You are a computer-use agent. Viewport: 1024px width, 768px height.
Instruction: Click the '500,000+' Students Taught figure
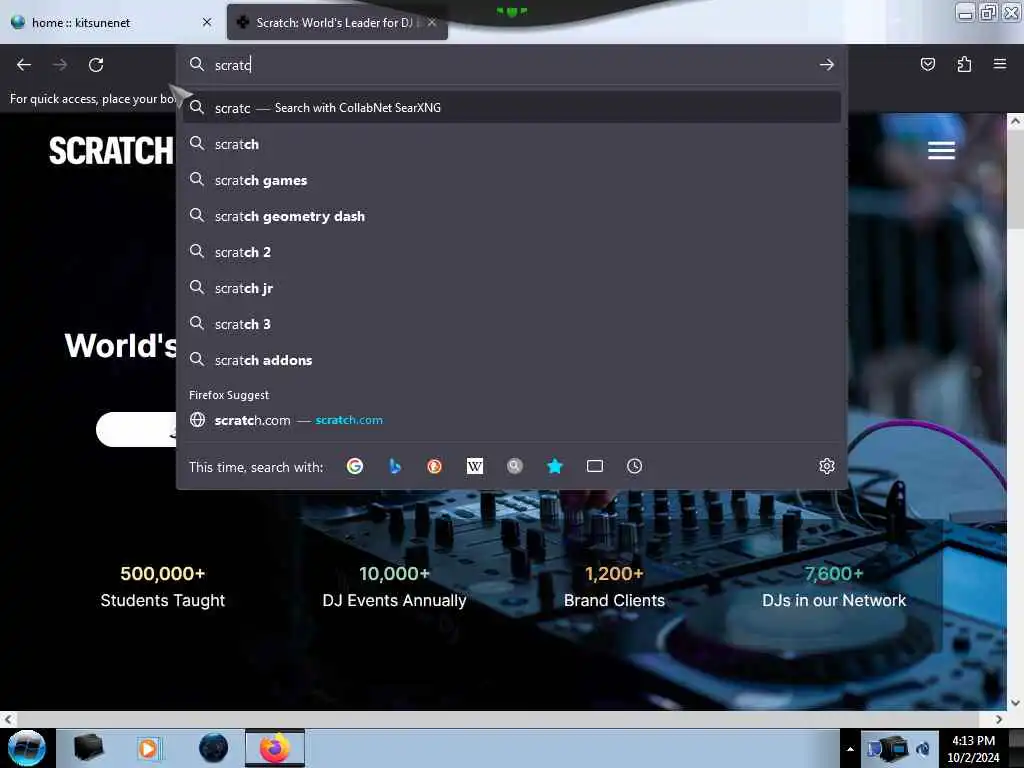tap(163, 573)
